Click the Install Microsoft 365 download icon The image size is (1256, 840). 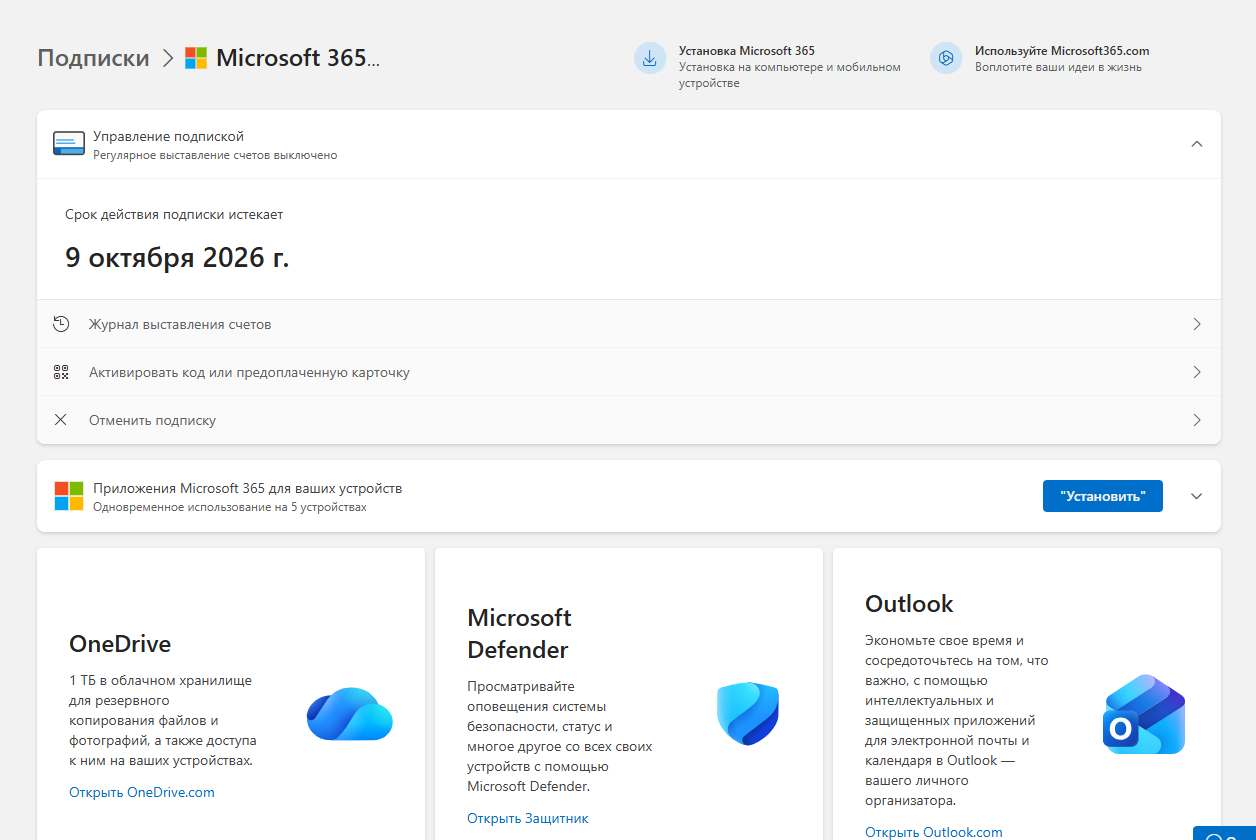650,58
